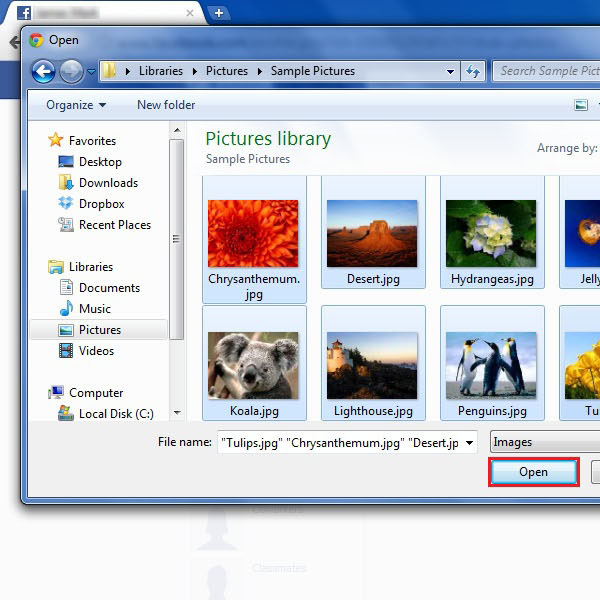Open the Downloads folder in Favorites
The width and height of the screenshot is (600, 600).
108,183
